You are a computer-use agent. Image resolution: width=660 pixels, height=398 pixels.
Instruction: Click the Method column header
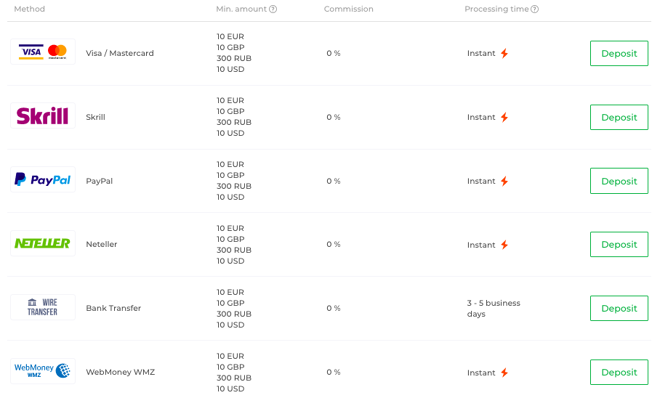[29, 9]
